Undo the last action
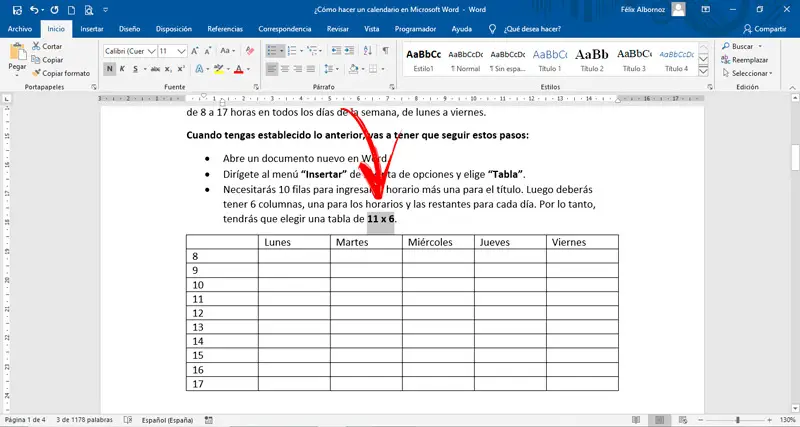800x427 pixels. pyautogui.click(x=34, y=9)
